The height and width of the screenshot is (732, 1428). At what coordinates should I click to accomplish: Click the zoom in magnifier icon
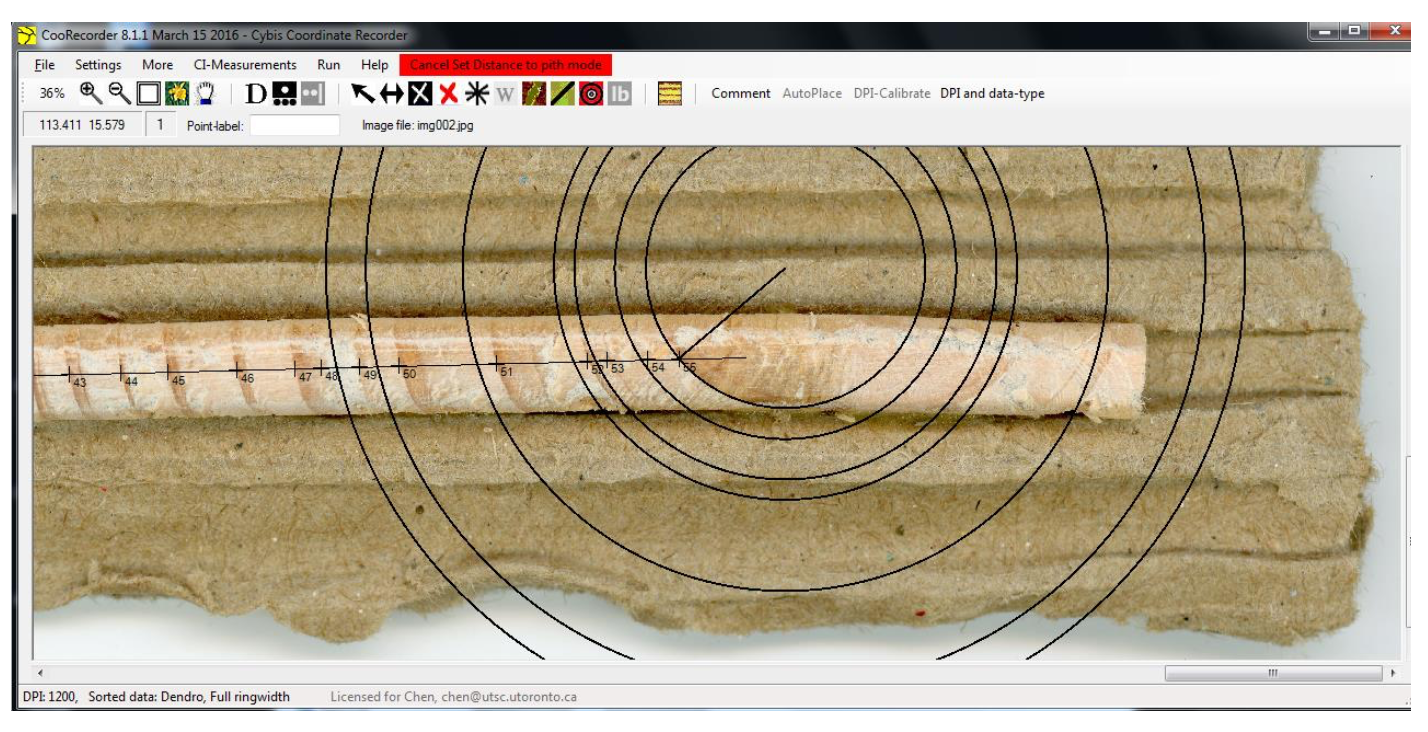(x=92, y=94)
